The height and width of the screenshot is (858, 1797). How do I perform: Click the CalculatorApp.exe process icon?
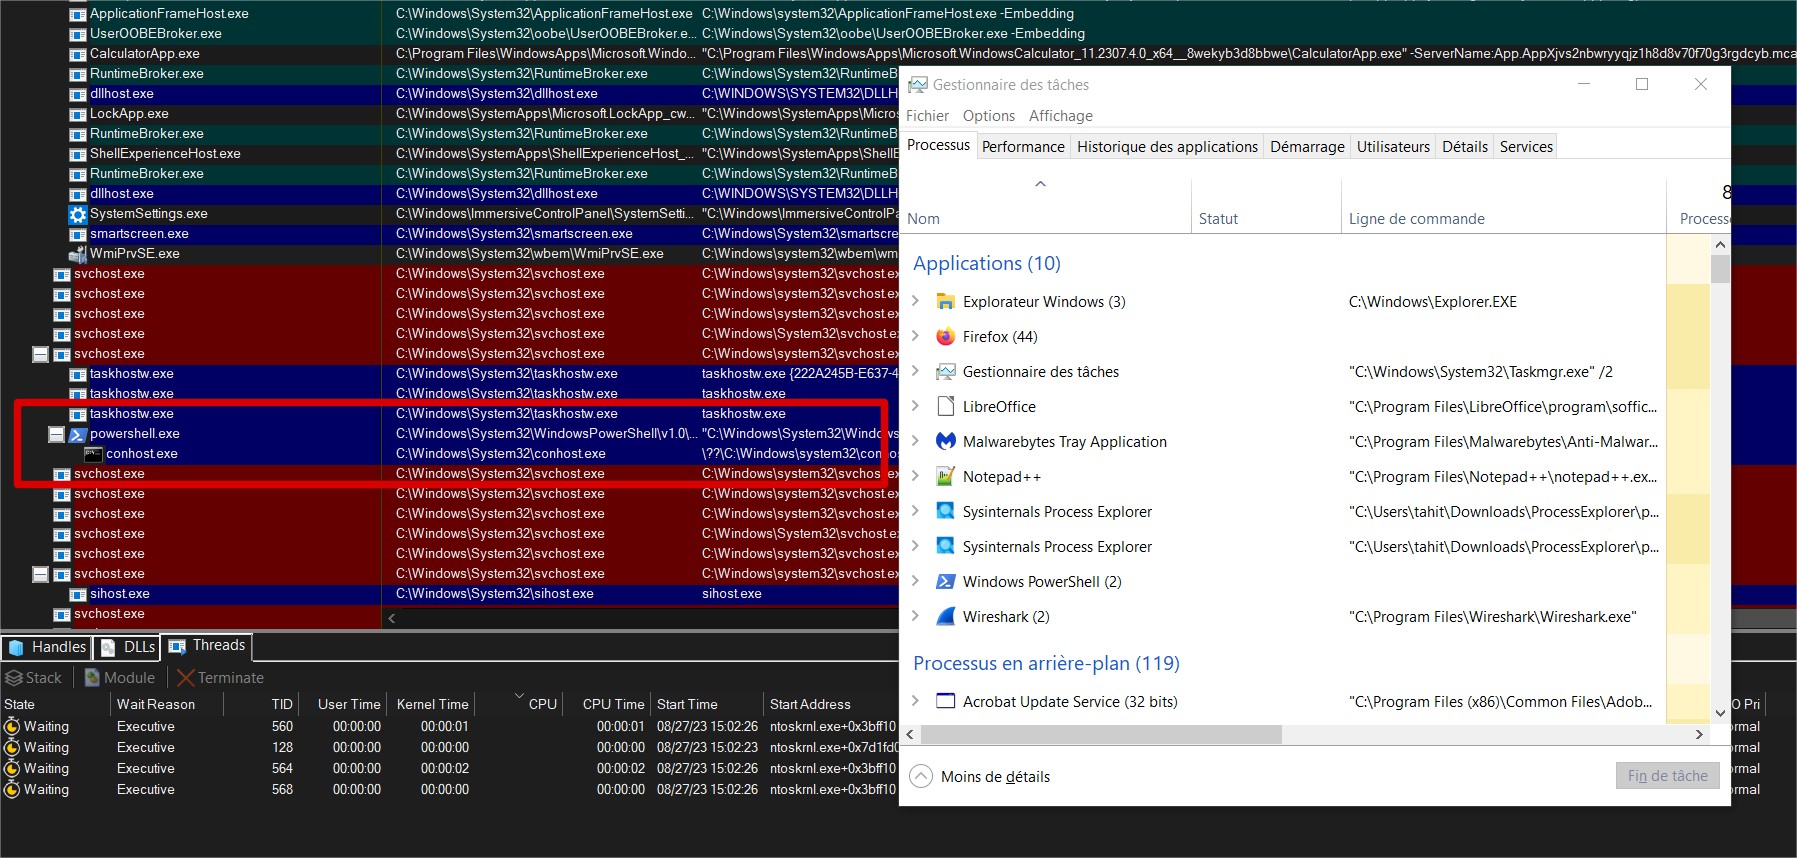coord(77,54)
